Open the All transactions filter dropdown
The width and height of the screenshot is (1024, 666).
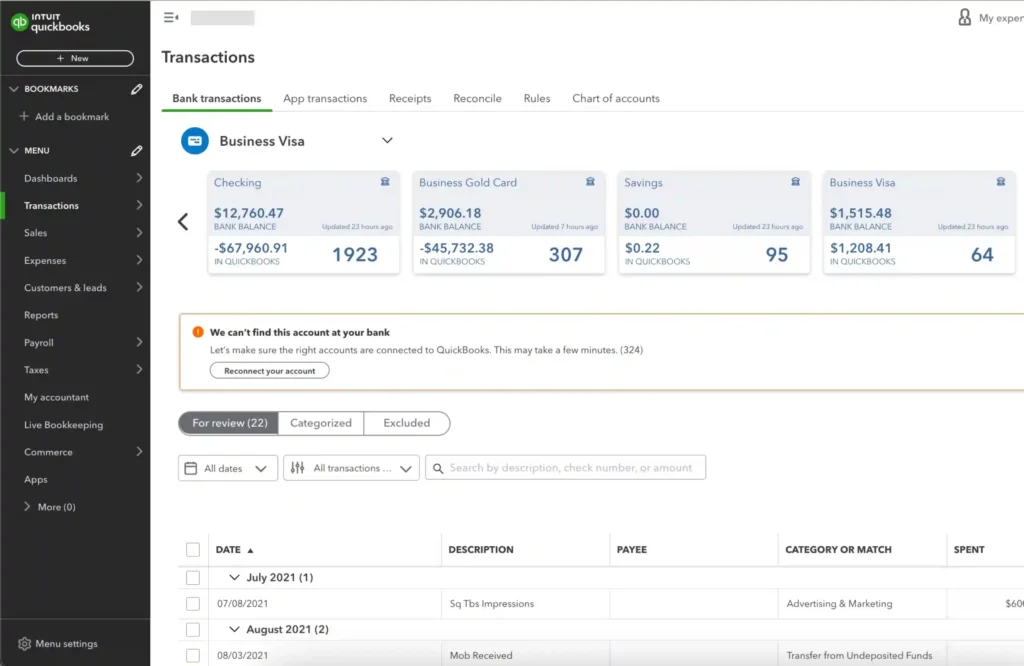[x=351, y=468]
